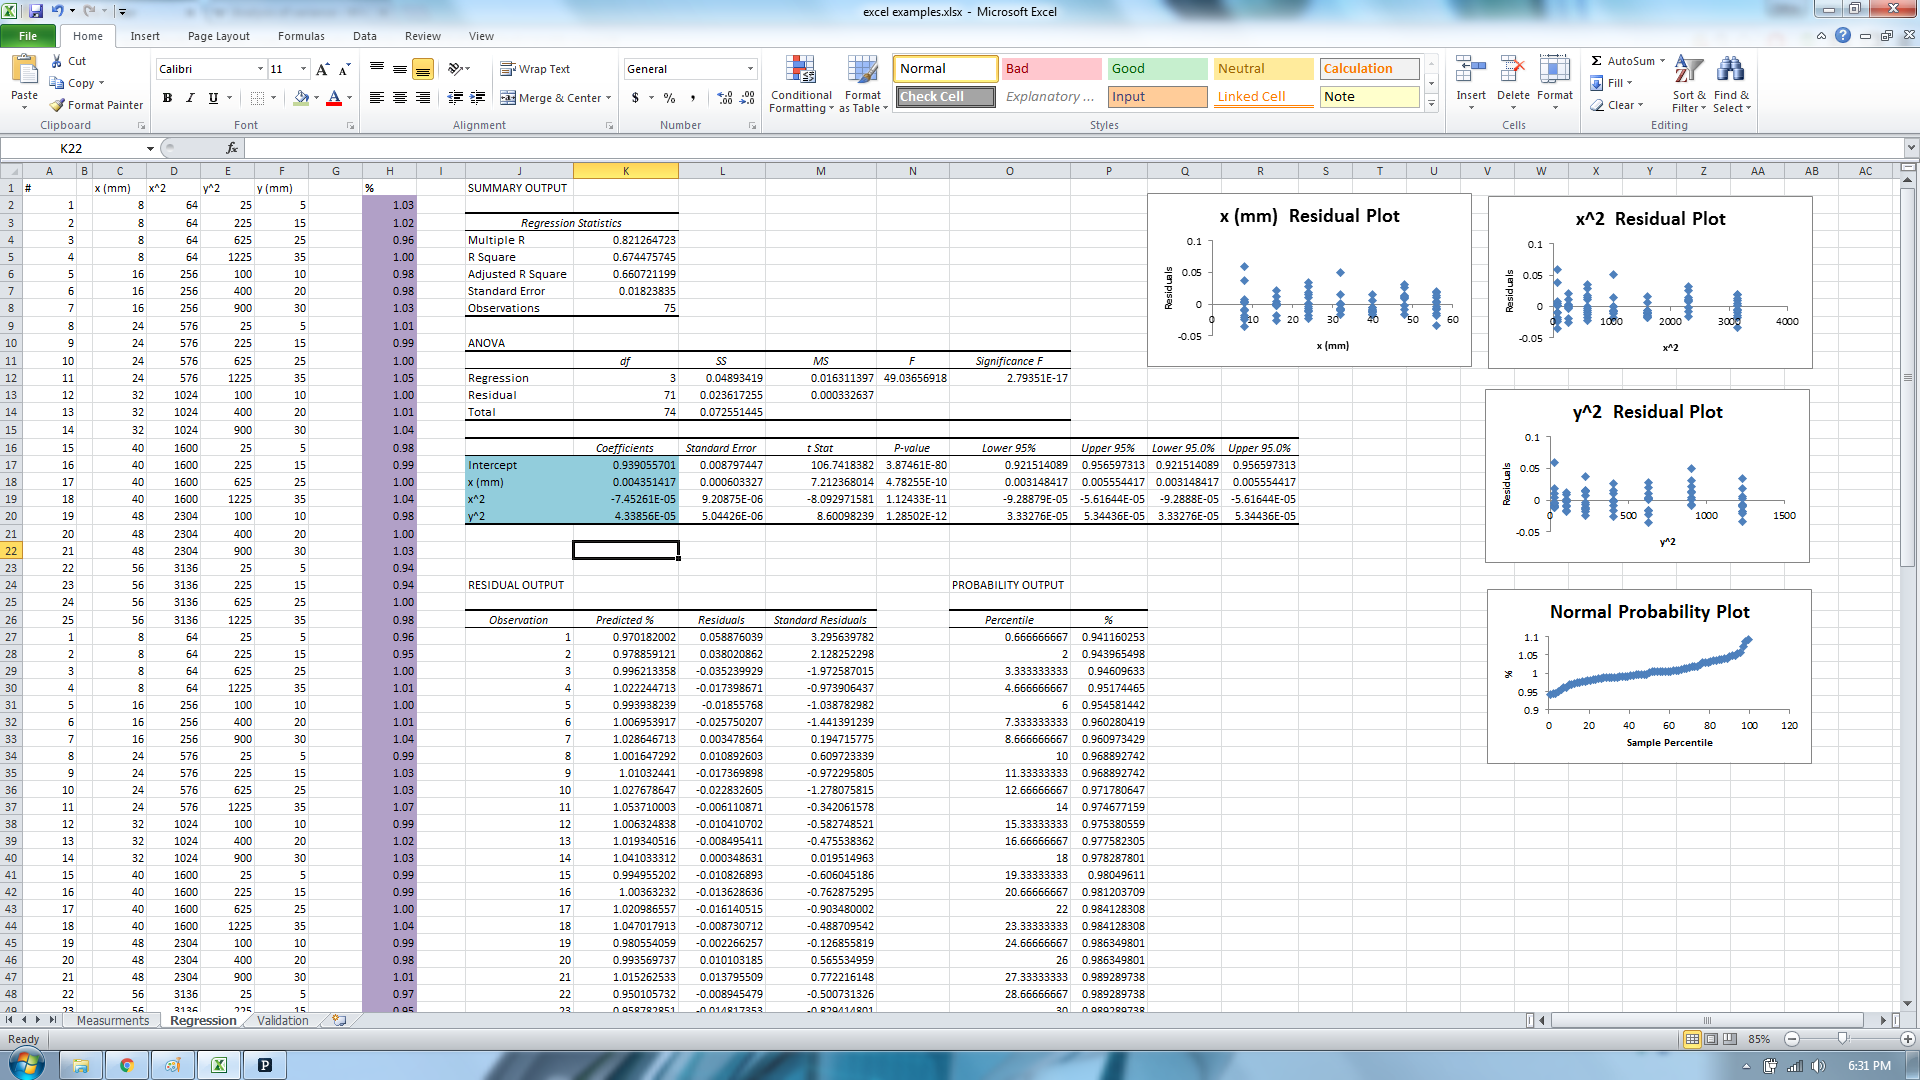1920x1080 pixels.
Task: Toggle bottom vertical alignment
Action: [423, 69]
